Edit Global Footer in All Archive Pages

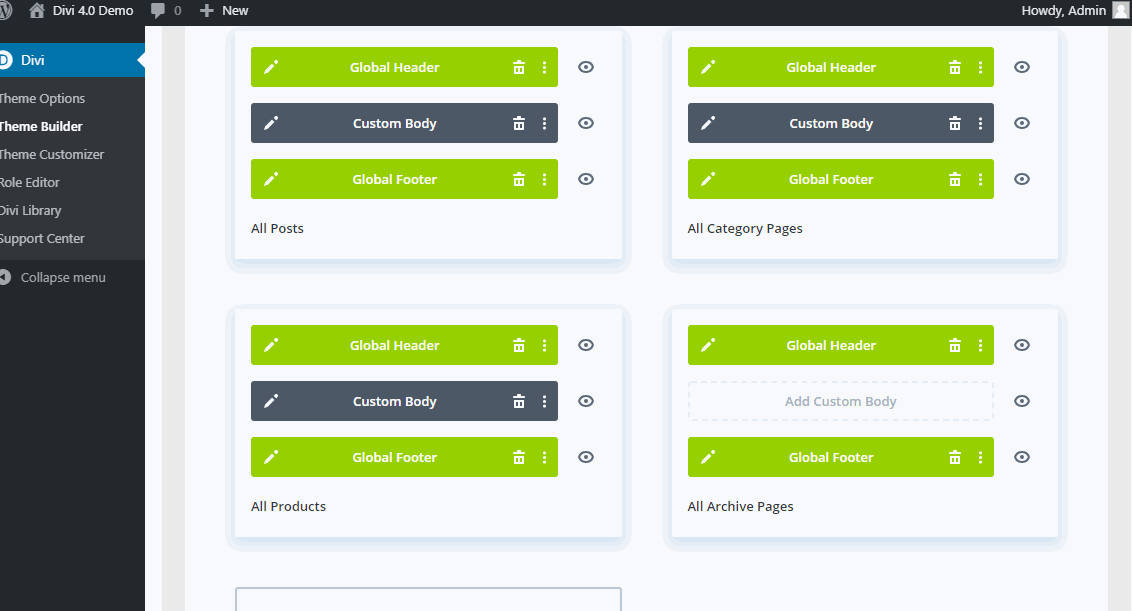point(708,457)
